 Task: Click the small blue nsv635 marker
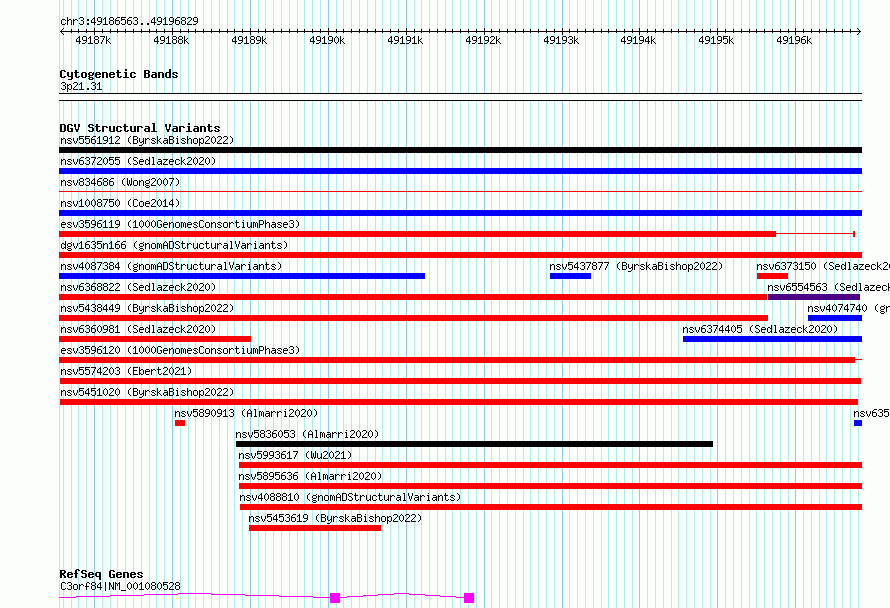pyautogui.click(x=858, y=423)
